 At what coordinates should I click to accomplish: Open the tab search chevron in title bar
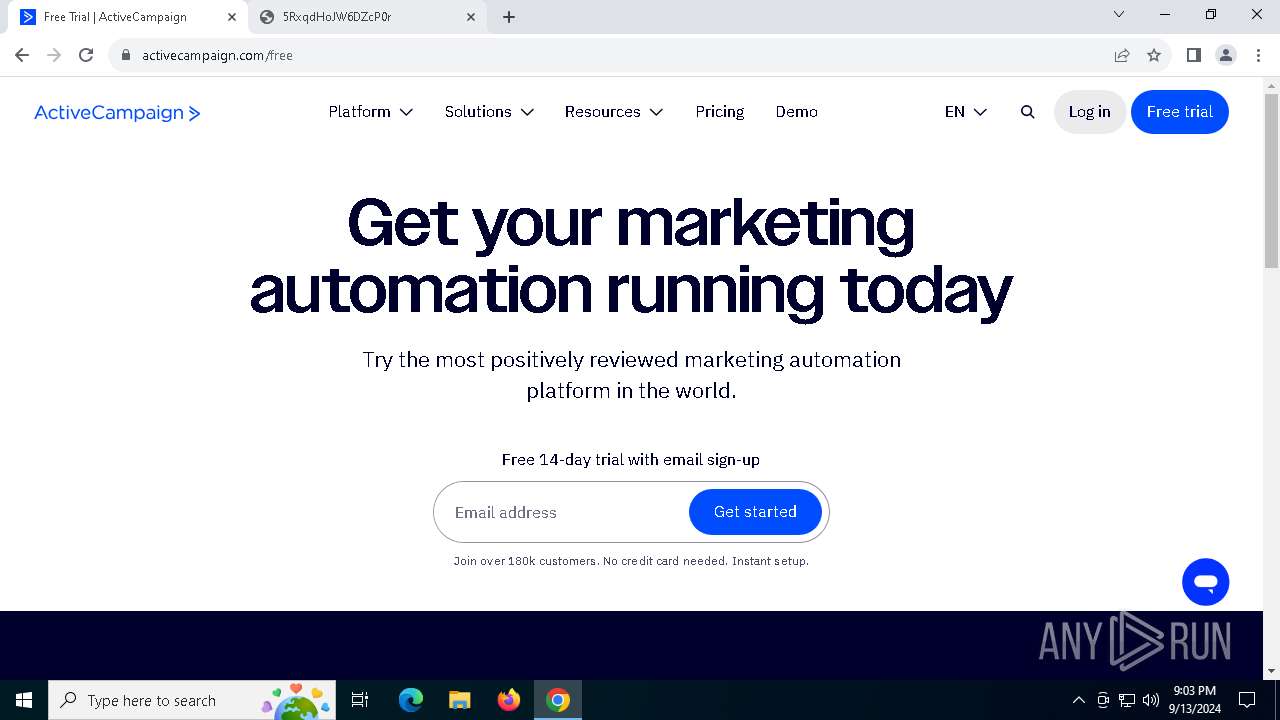tap(1119, 14)
